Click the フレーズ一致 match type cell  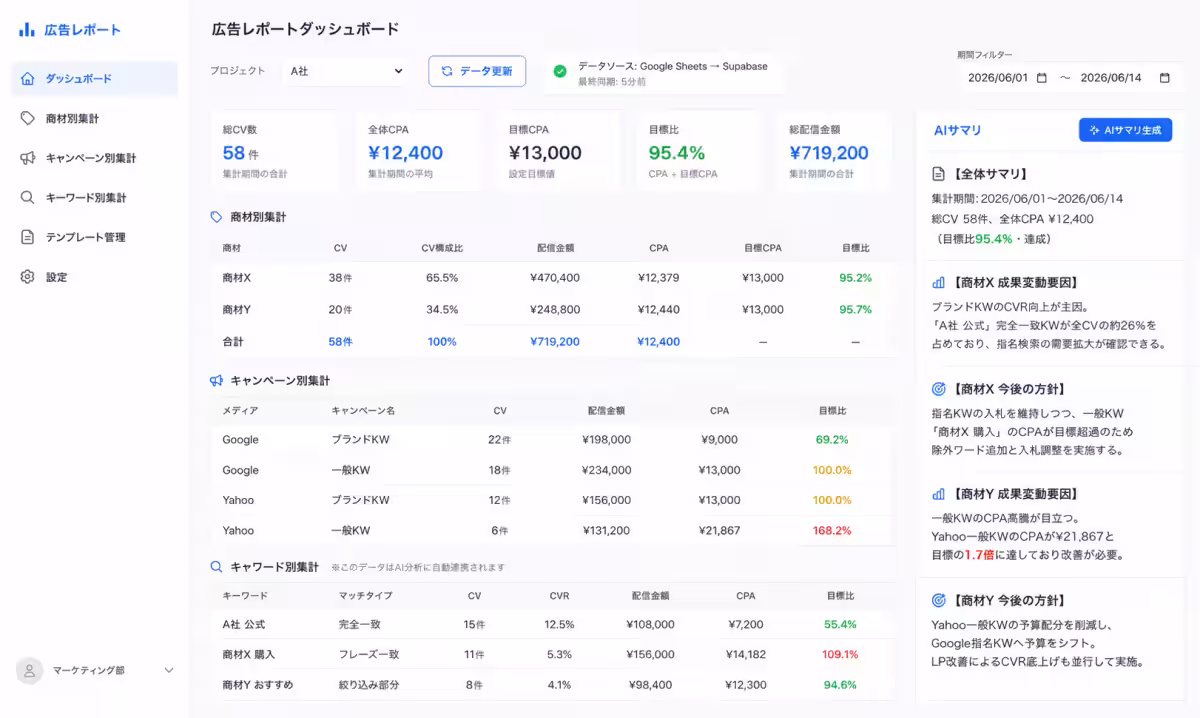tap(369, 655)
